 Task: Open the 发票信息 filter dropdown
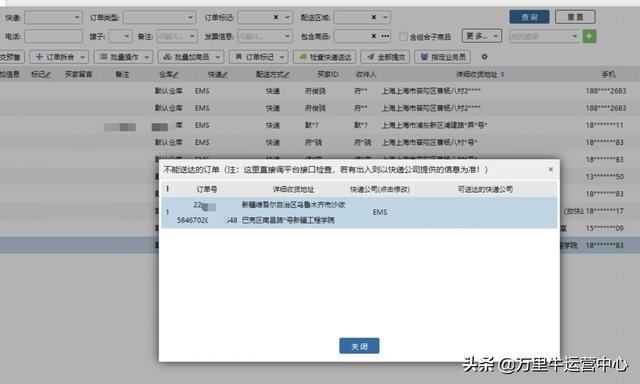pos(264,36)
